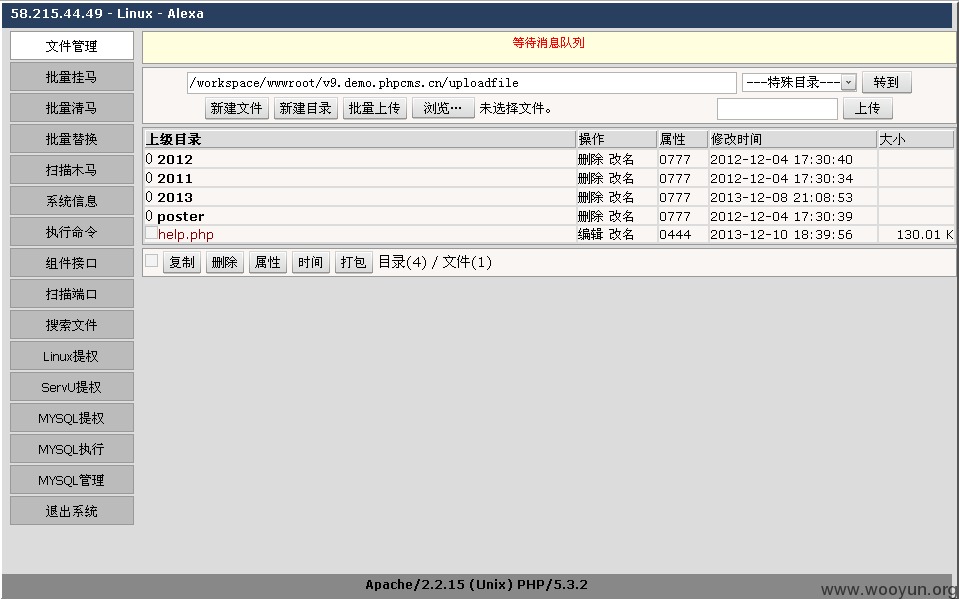Rename the 2013 folder via 改名
959x599 pixels.
coord(621,198)
